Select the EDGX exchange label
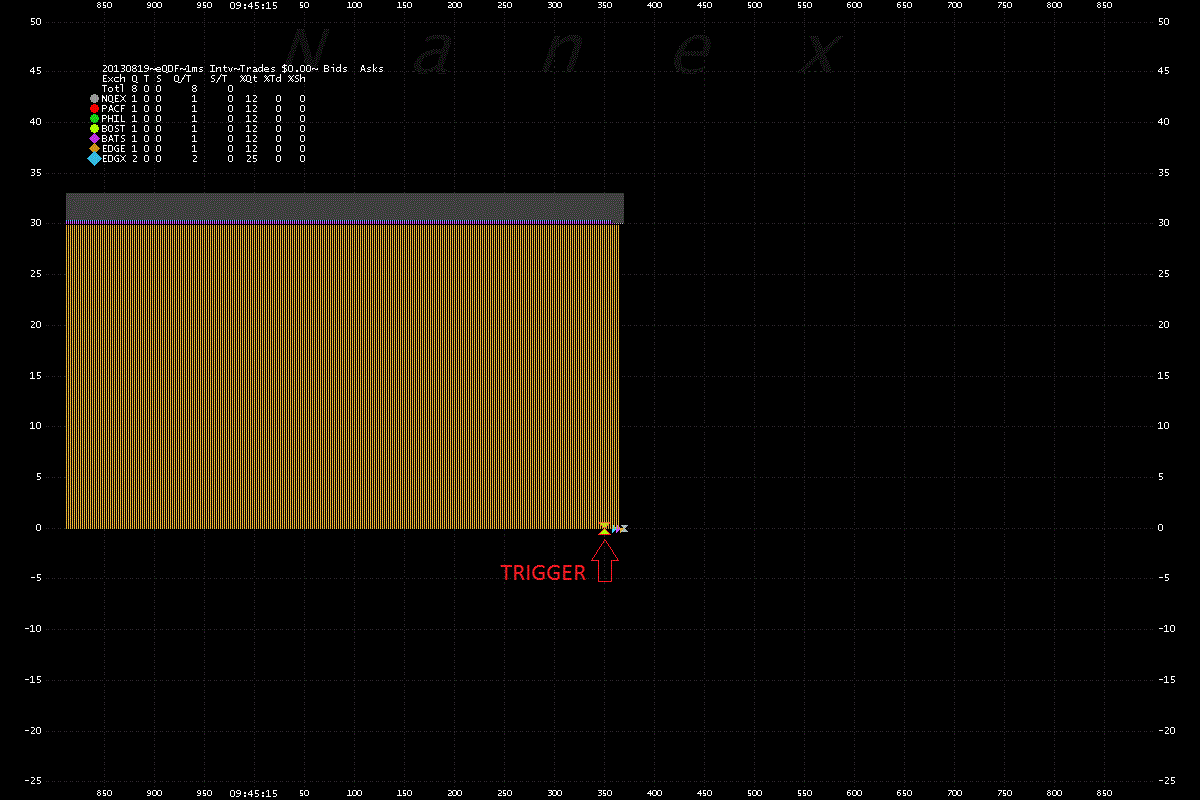 [113, 158]
